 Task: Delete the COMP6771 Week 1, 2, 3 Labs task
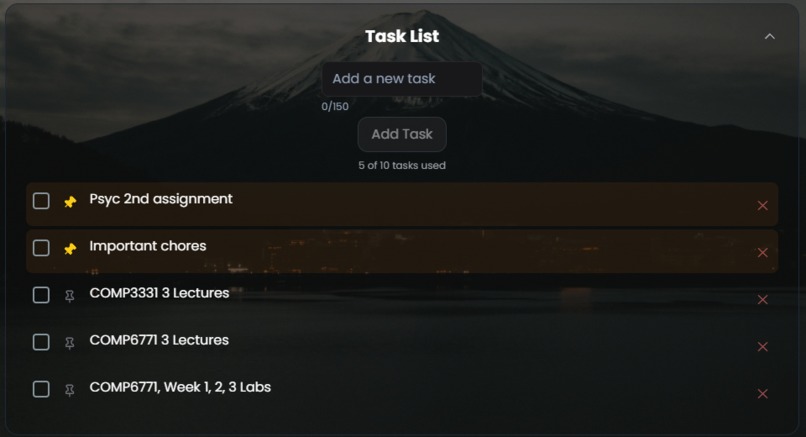pyautogui.click(x=762, y=393)
